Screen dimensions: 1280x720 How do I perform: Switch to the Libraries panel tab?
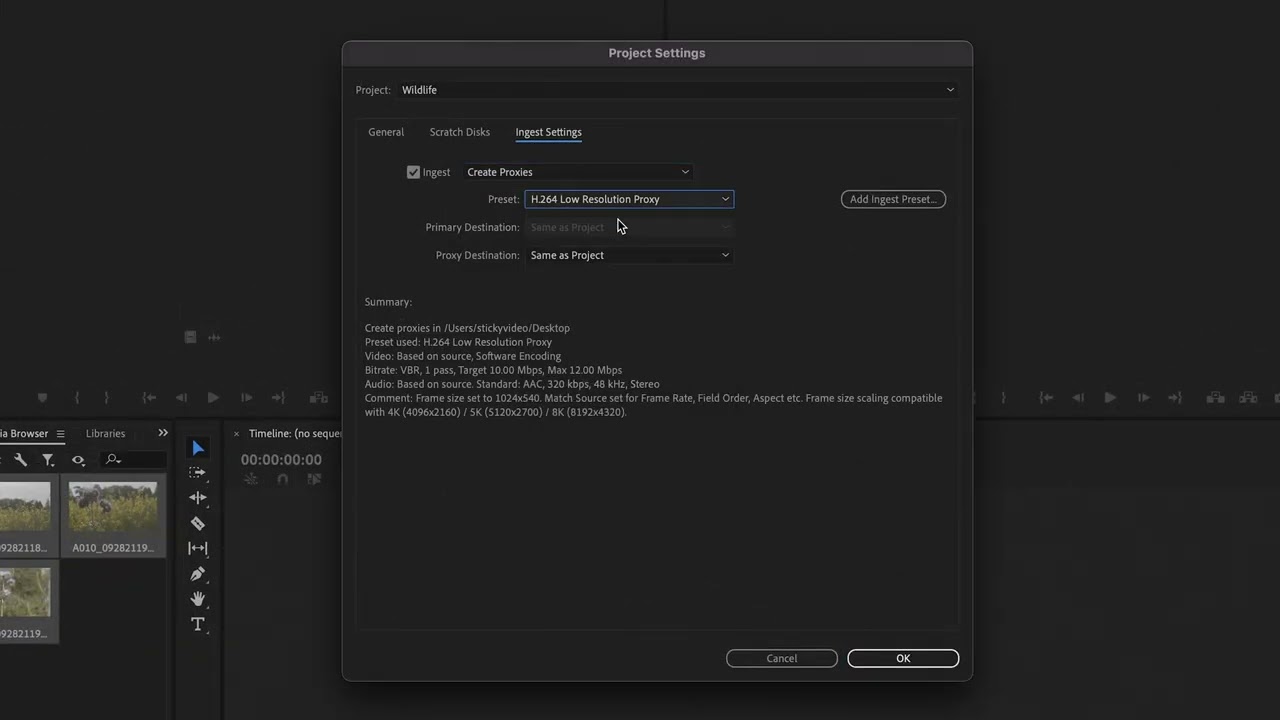click(105, 434)
